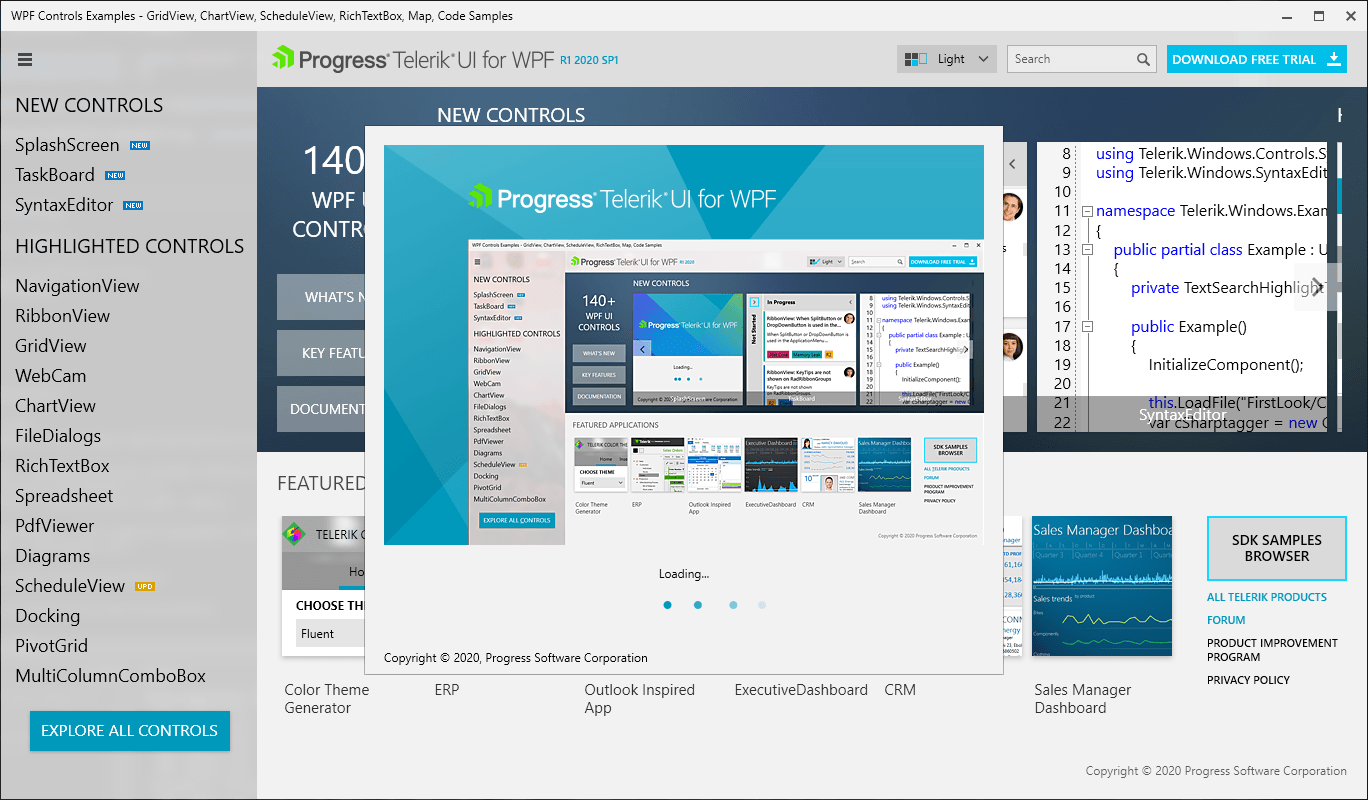Click the CRM application label
Image resolution: width=1368 pixels, height=800 pixels.
[x=900, y=690]
